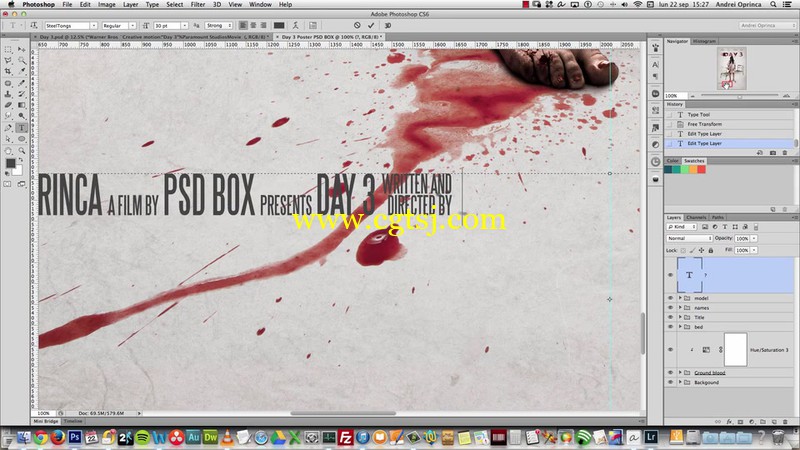800x450 pixels.
Task: Switch to the Histogram tab
Action: pyautogui.click(x=704, y=41)
